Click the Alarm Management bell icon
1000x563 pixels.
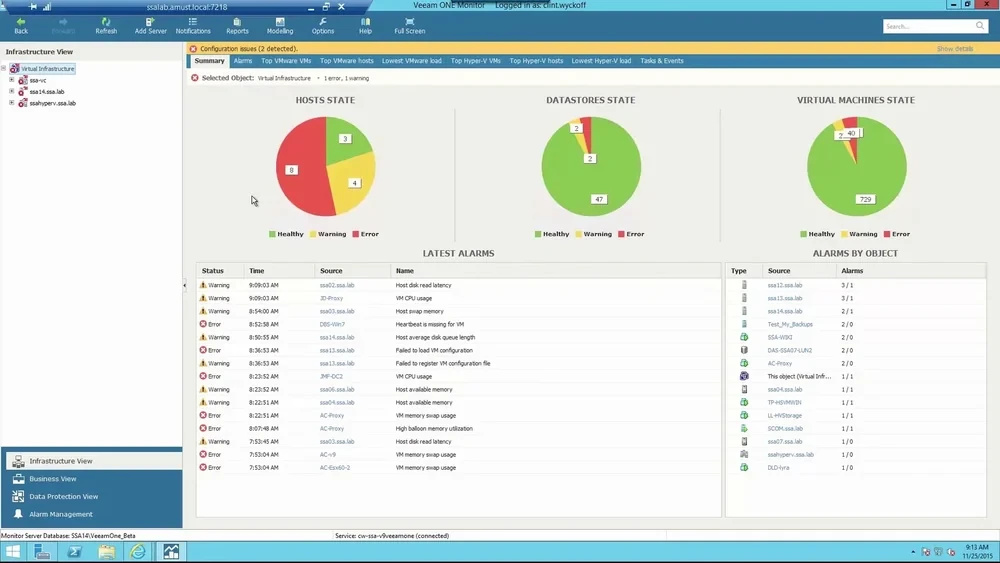18,514
